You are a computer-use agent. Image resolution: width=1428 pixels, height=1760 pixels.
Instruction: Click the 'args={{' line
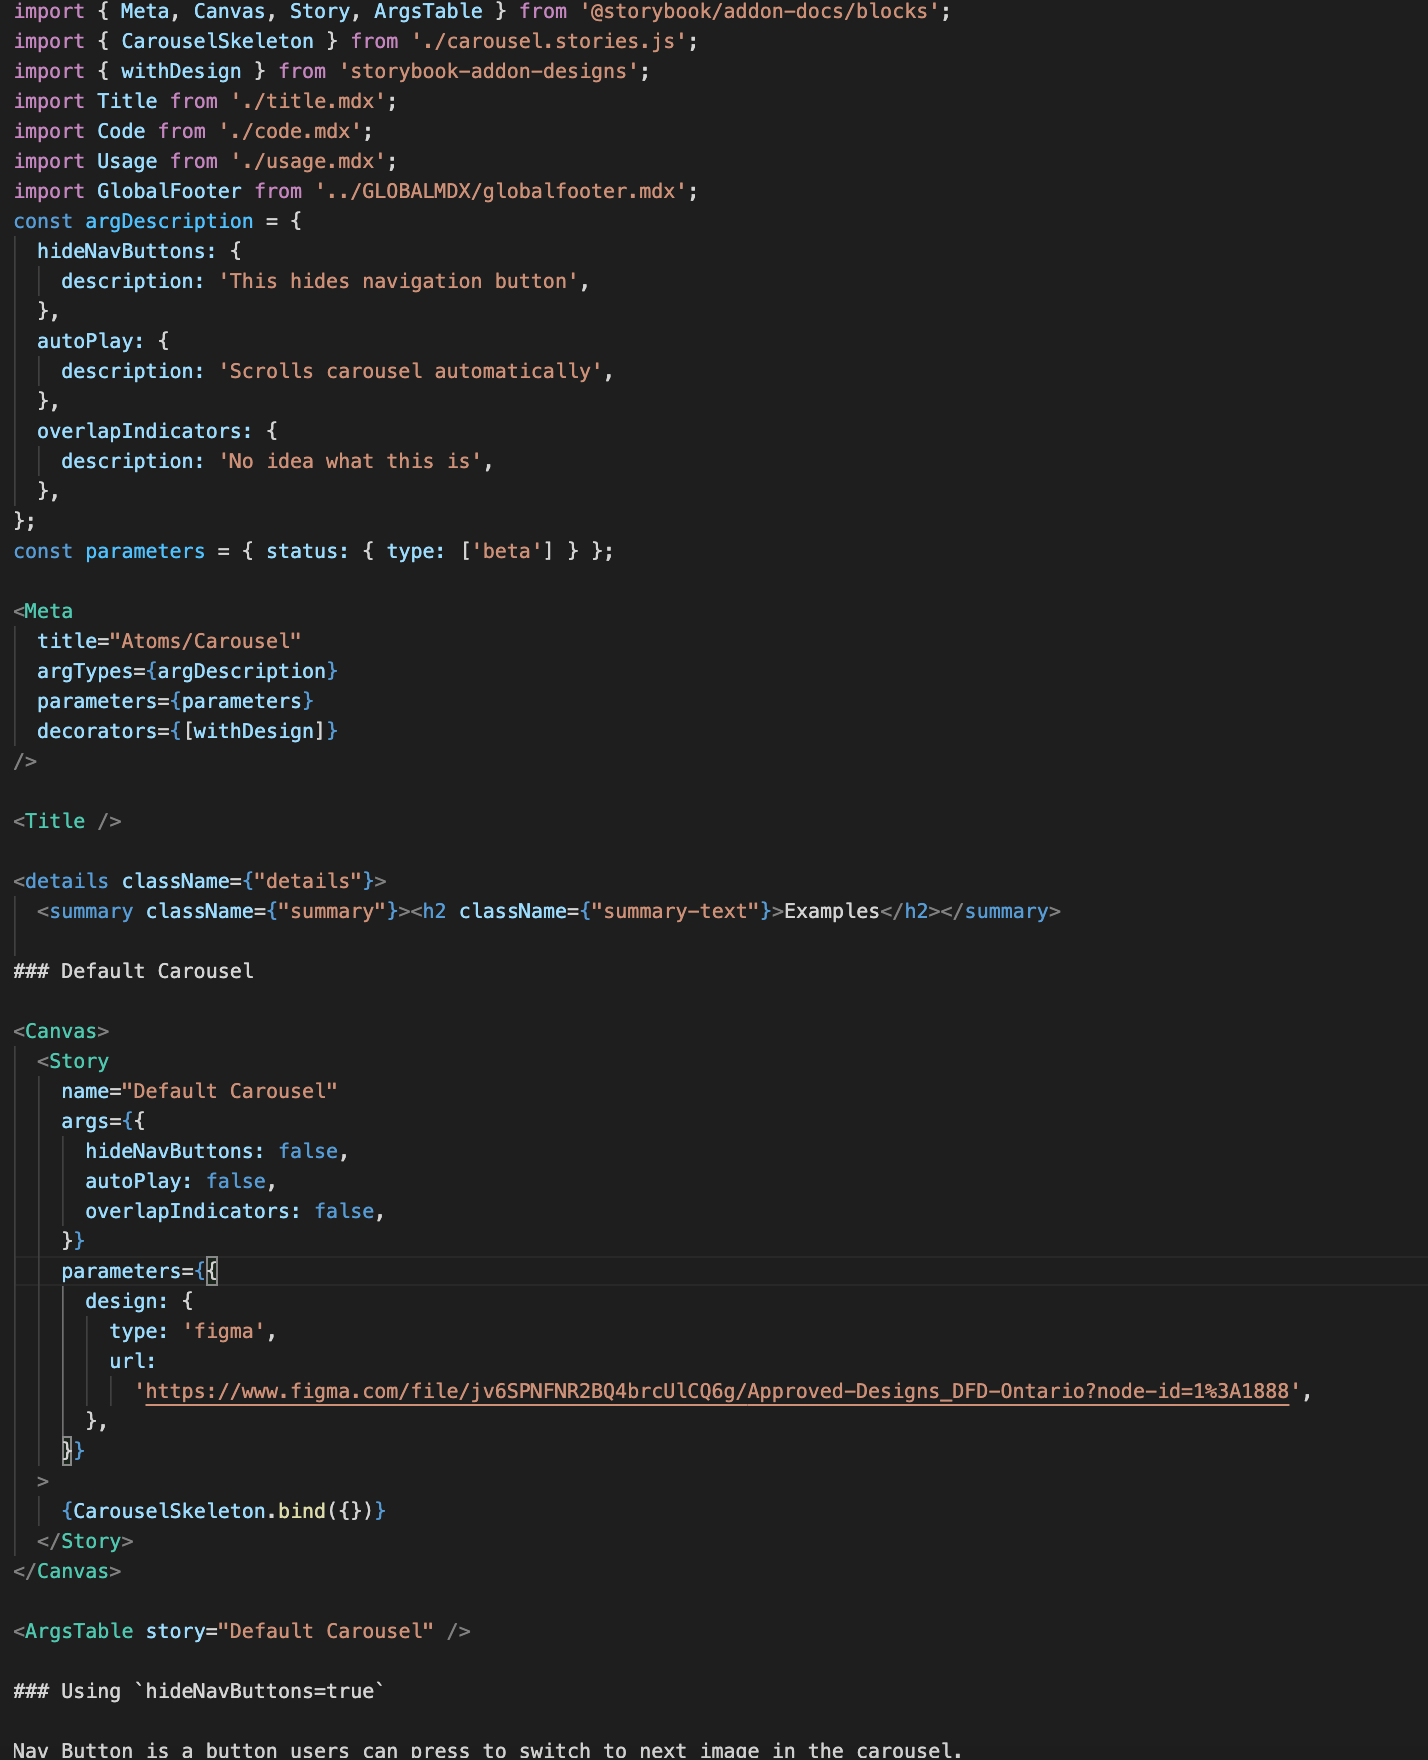(103, 1121)
